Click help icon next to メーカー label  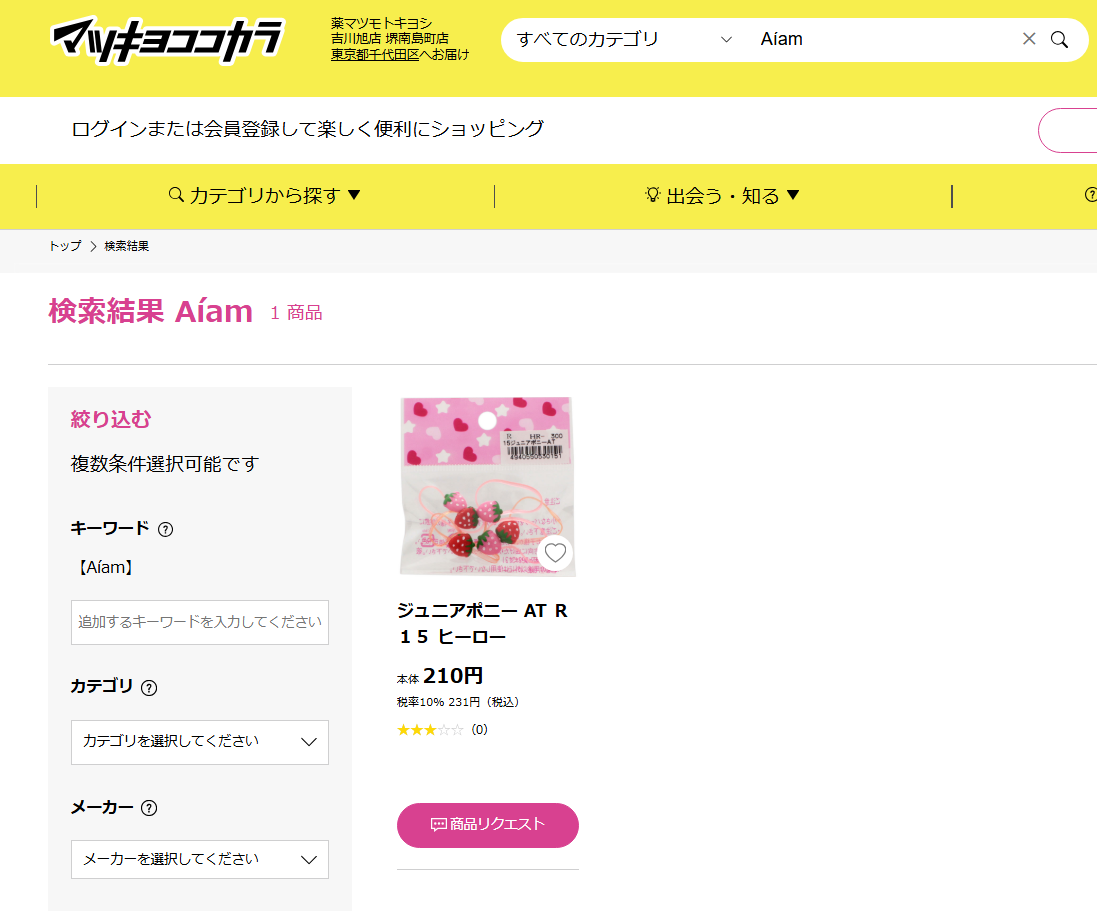[149, 808]
